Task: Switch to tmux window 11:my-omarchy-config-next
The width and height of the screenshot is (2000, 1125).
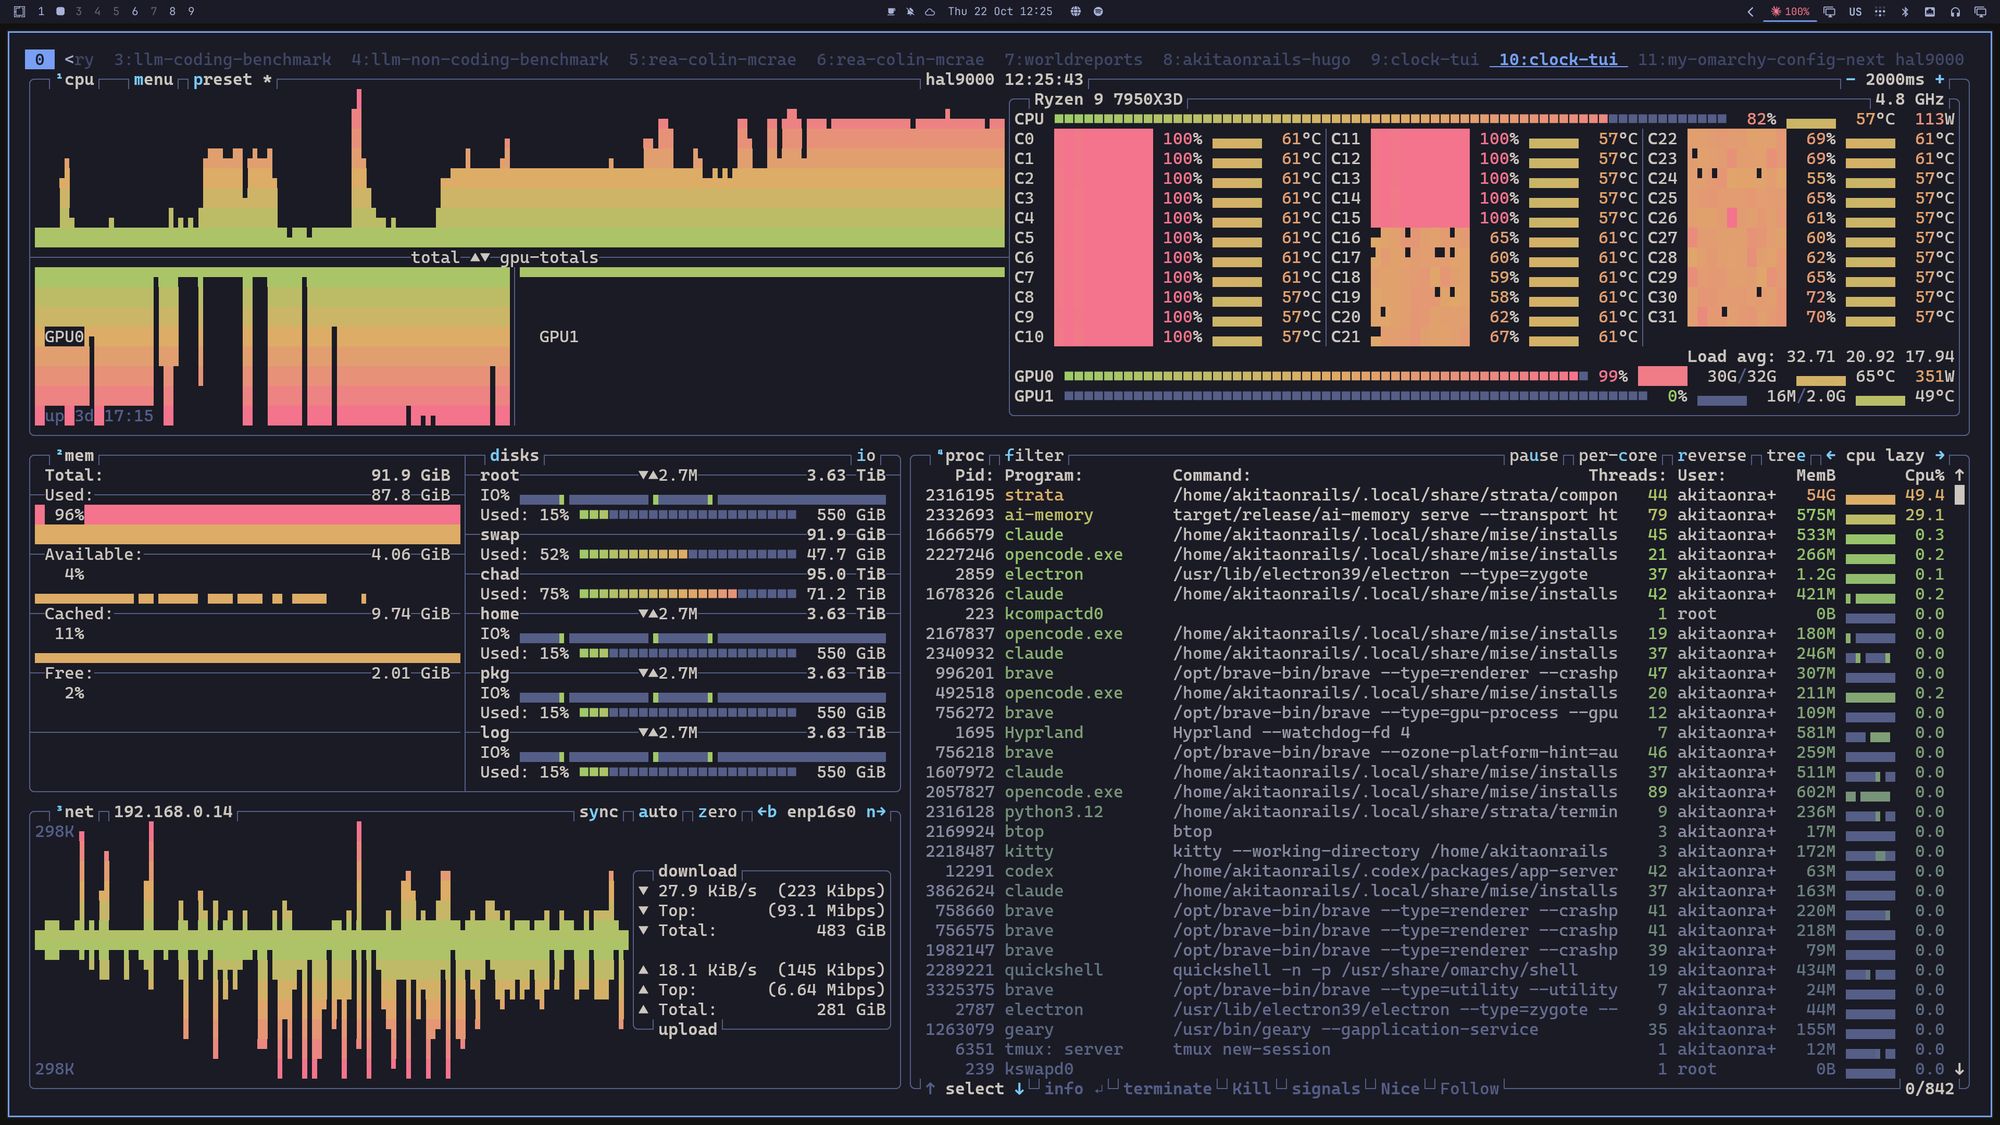Action: point(1760,59)
